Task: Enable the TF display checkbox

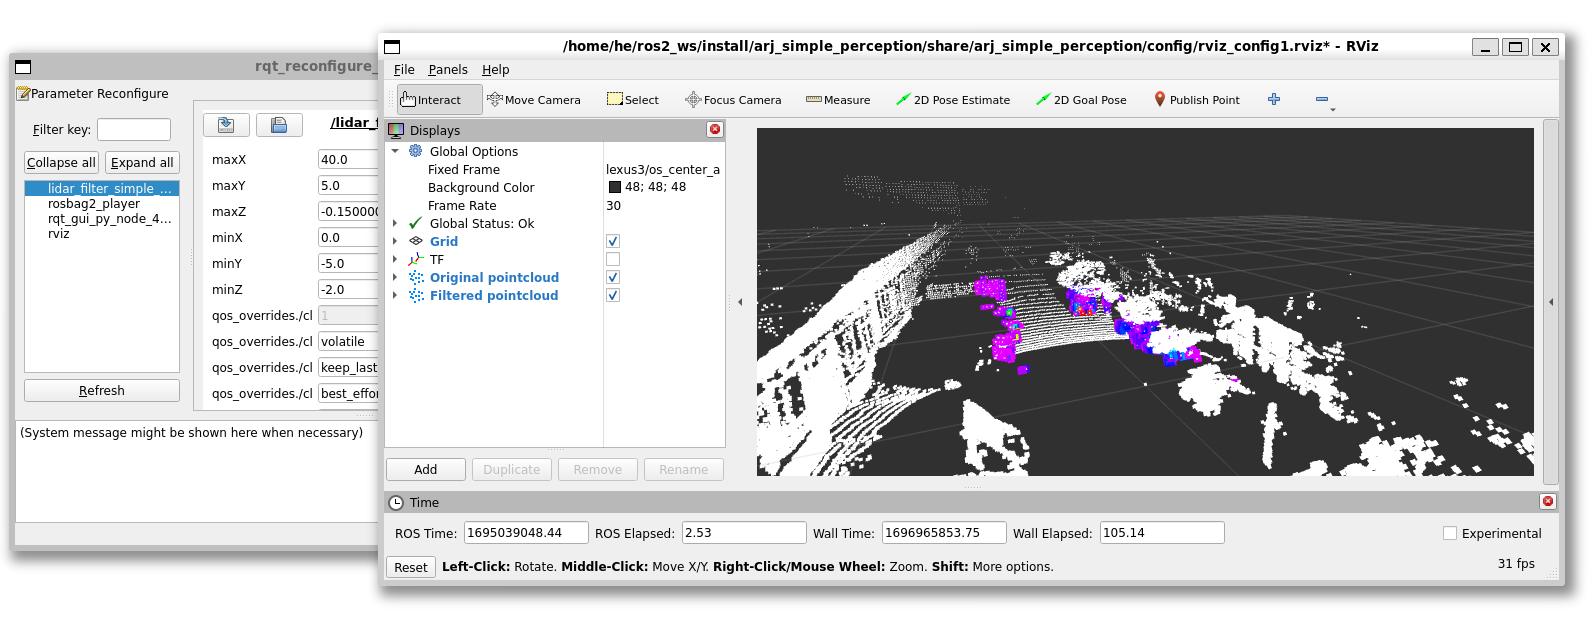Action: 613,259
